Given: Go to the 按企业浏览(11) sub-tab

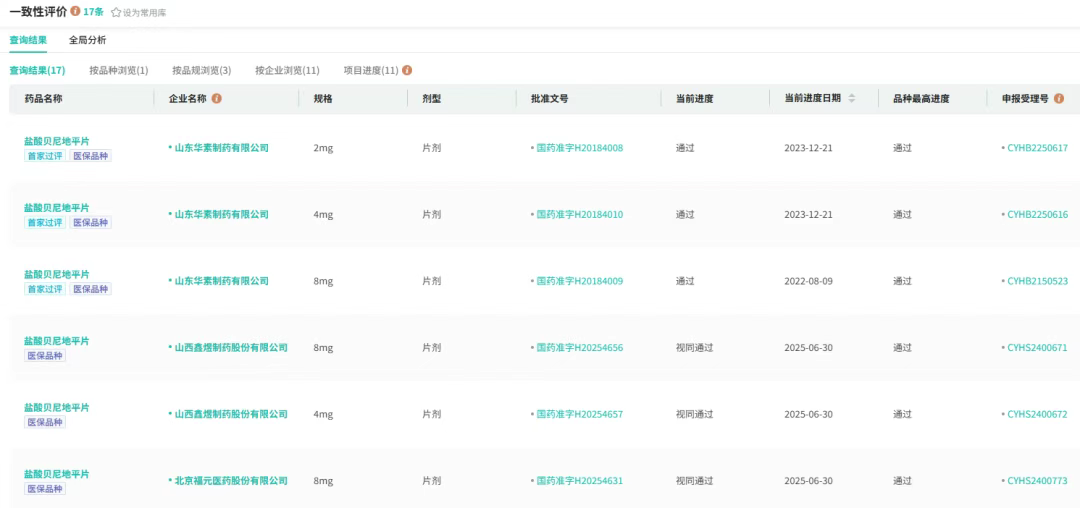Looking at the screenshot, I should tap(287, 70).
